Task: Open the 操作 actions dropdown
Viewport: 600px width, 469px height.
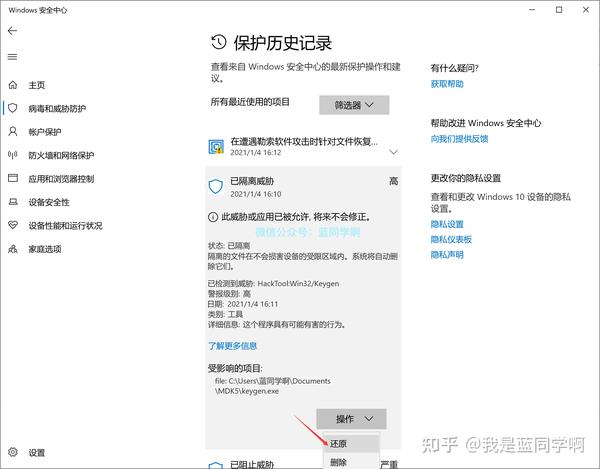Action: [351, 419]
